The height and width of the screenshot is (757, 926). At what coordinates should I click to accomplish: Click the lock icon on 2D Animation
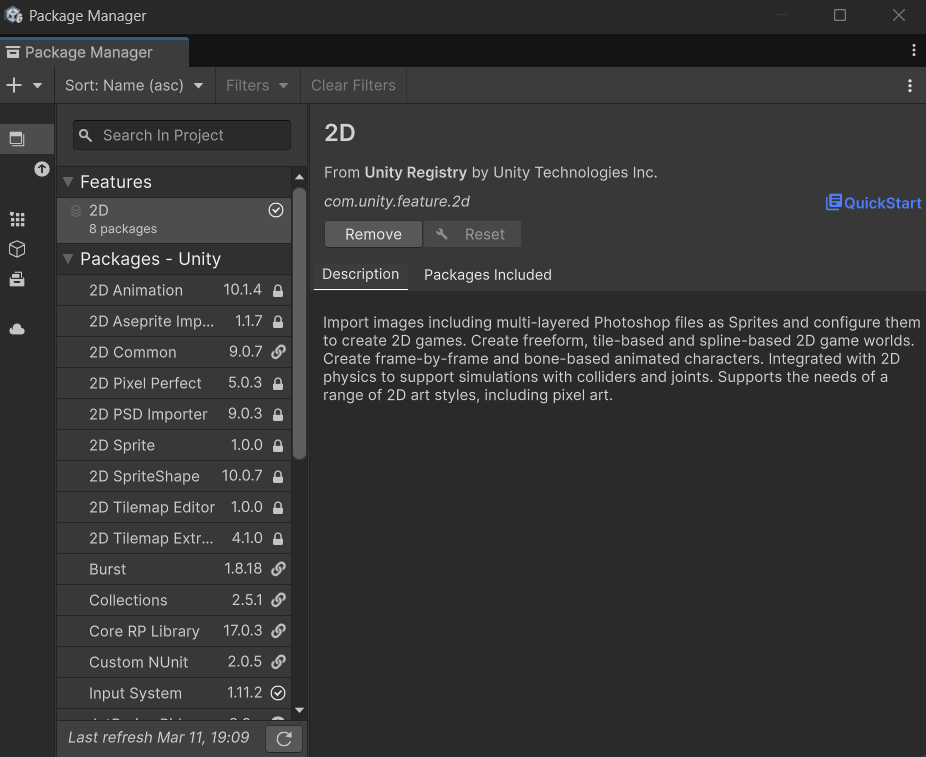[x=278, y=291]
